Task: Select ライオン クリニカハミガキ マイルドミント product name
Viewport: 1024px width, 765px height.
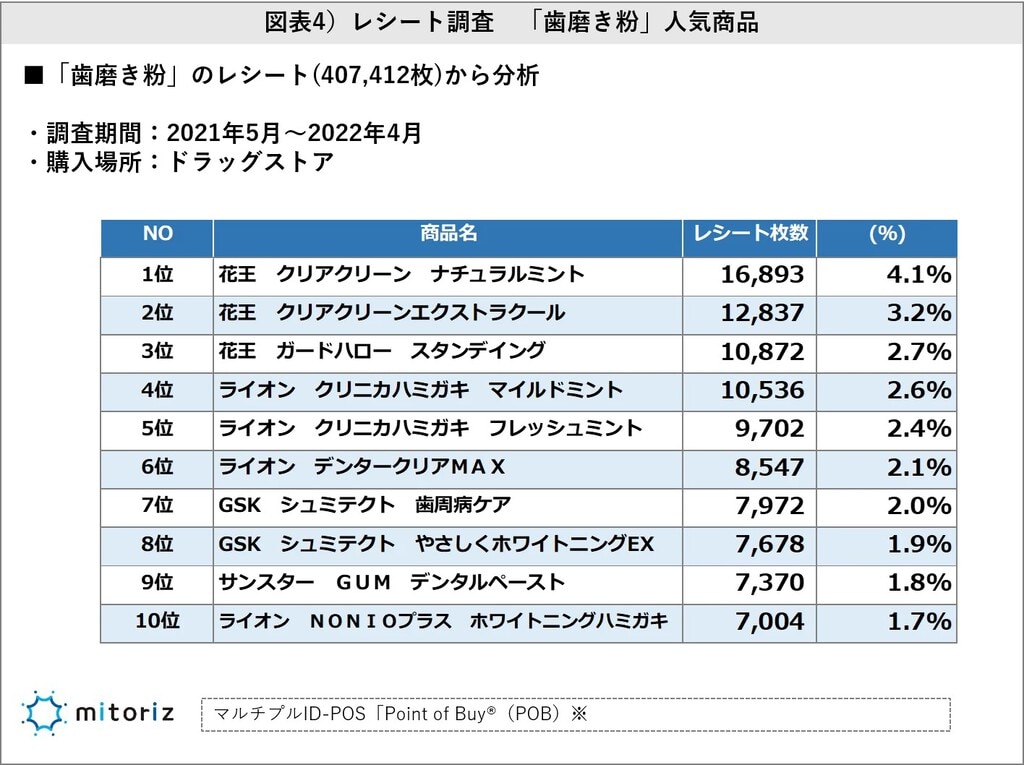Action: coord(421,389)
